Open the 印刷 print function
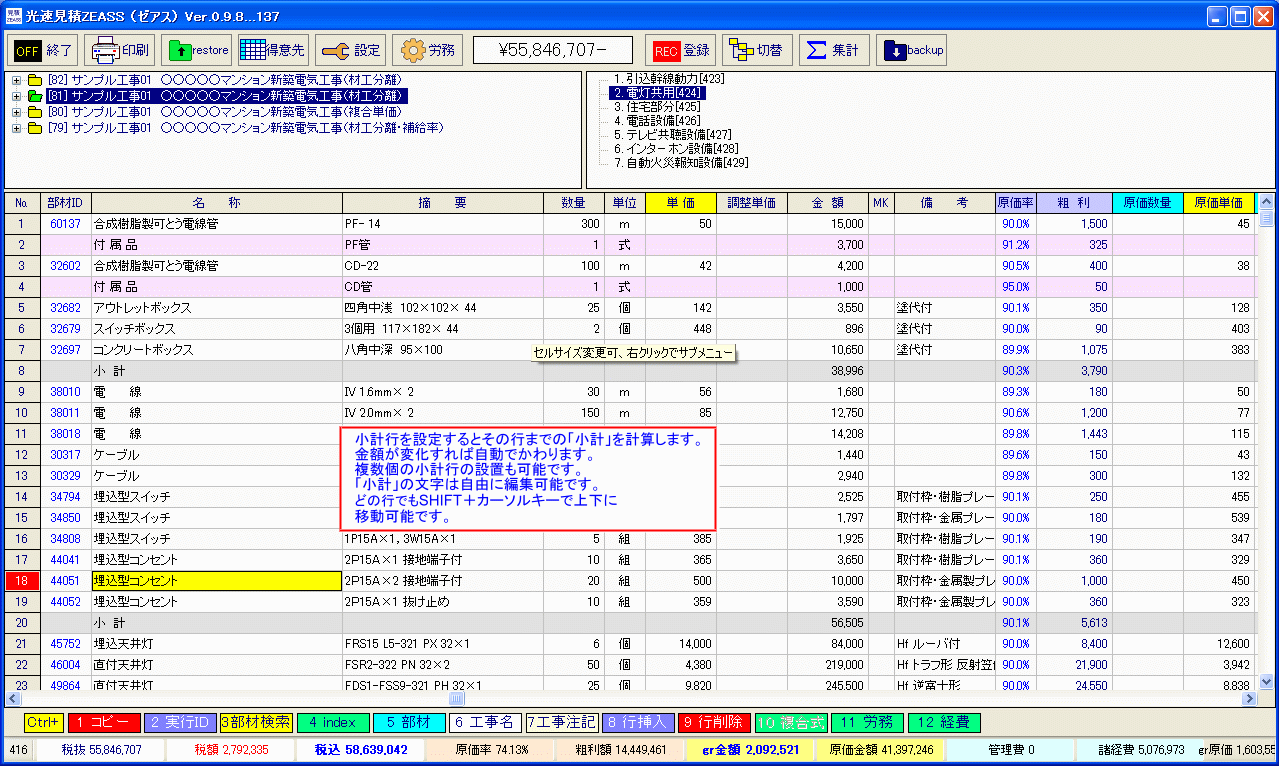Screen dimensions: 1279x766 tap(119, 50)
